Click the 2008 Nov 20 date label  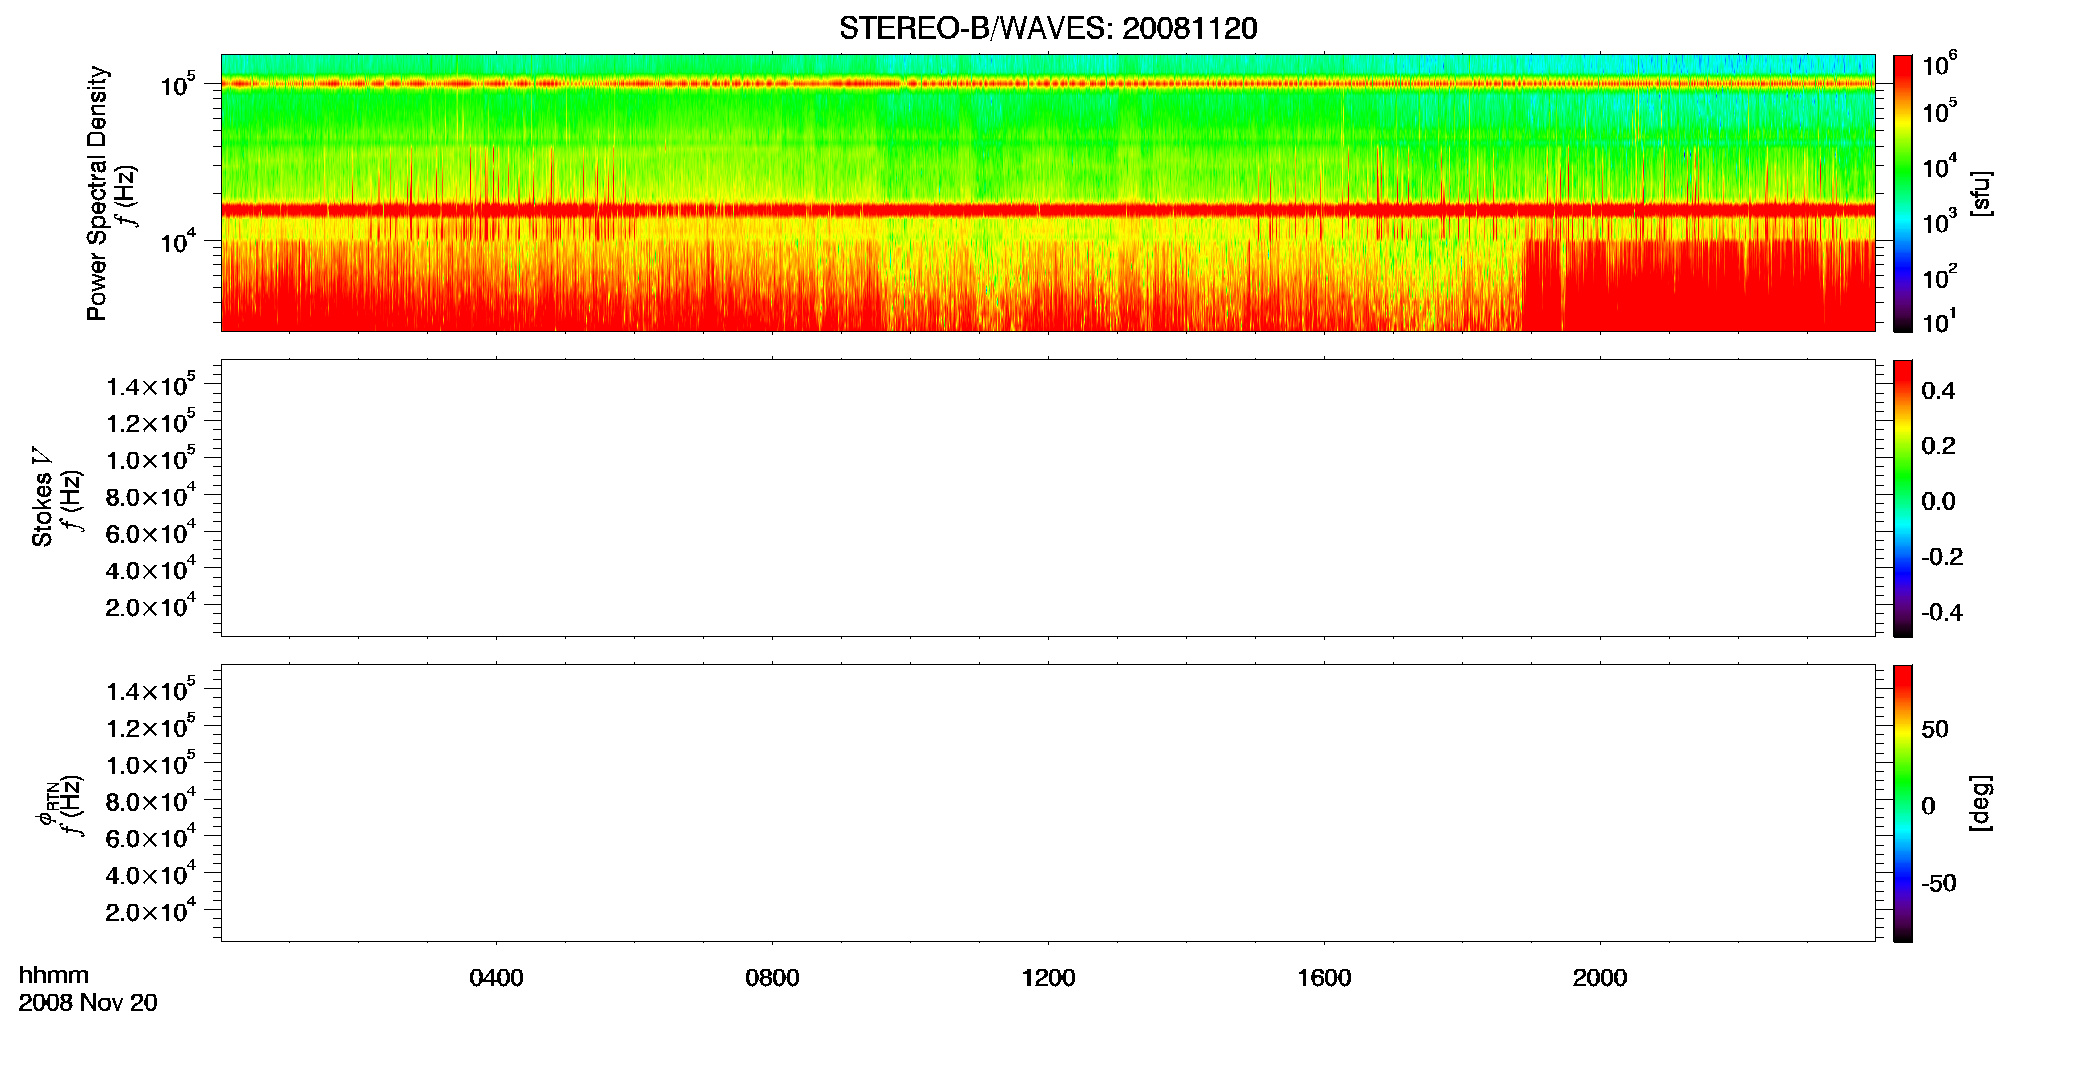[88, 1003]
